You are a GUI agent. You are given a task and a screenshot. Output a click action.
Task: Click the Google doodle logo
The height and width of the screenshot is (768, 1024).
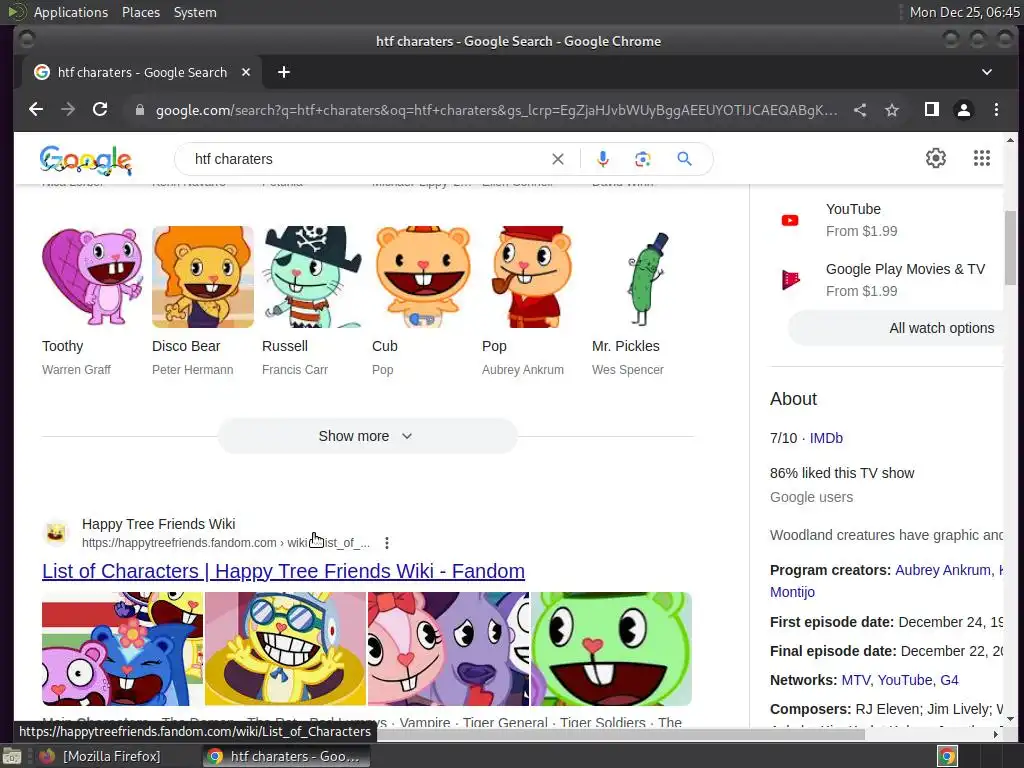86,160
